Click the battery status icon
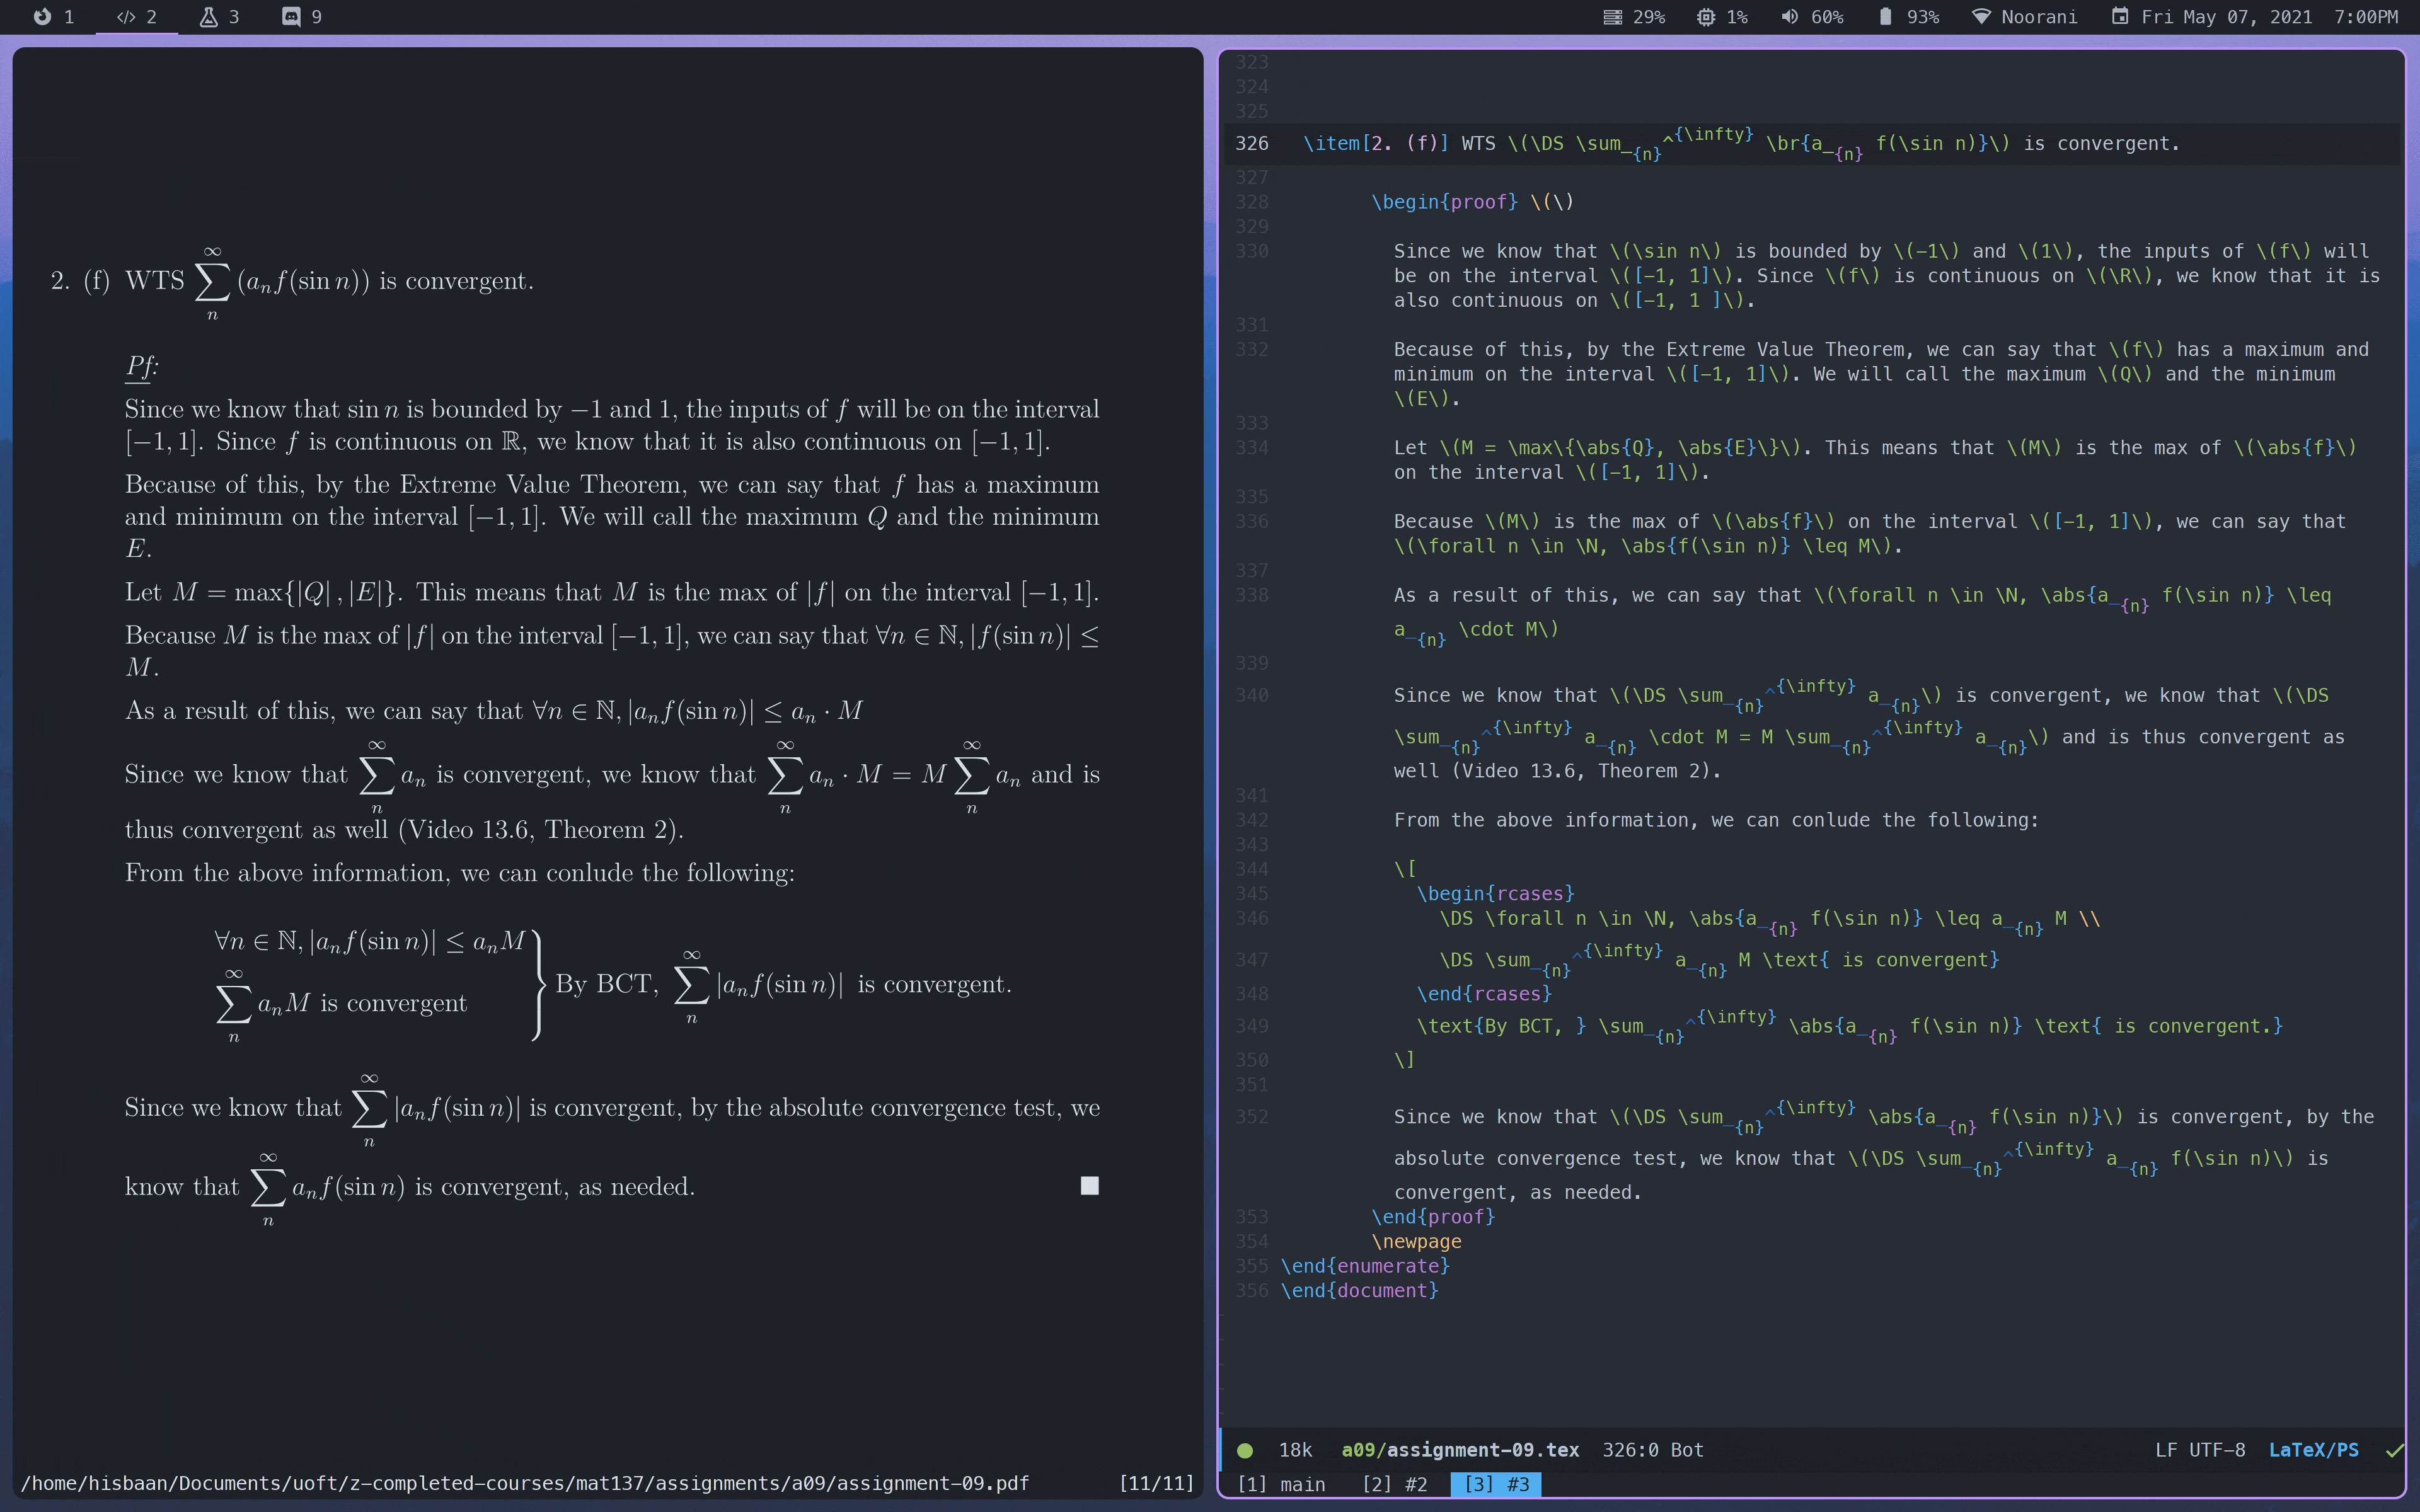This screenshot has width=2420, height=1512. [x=1885, y=17]
